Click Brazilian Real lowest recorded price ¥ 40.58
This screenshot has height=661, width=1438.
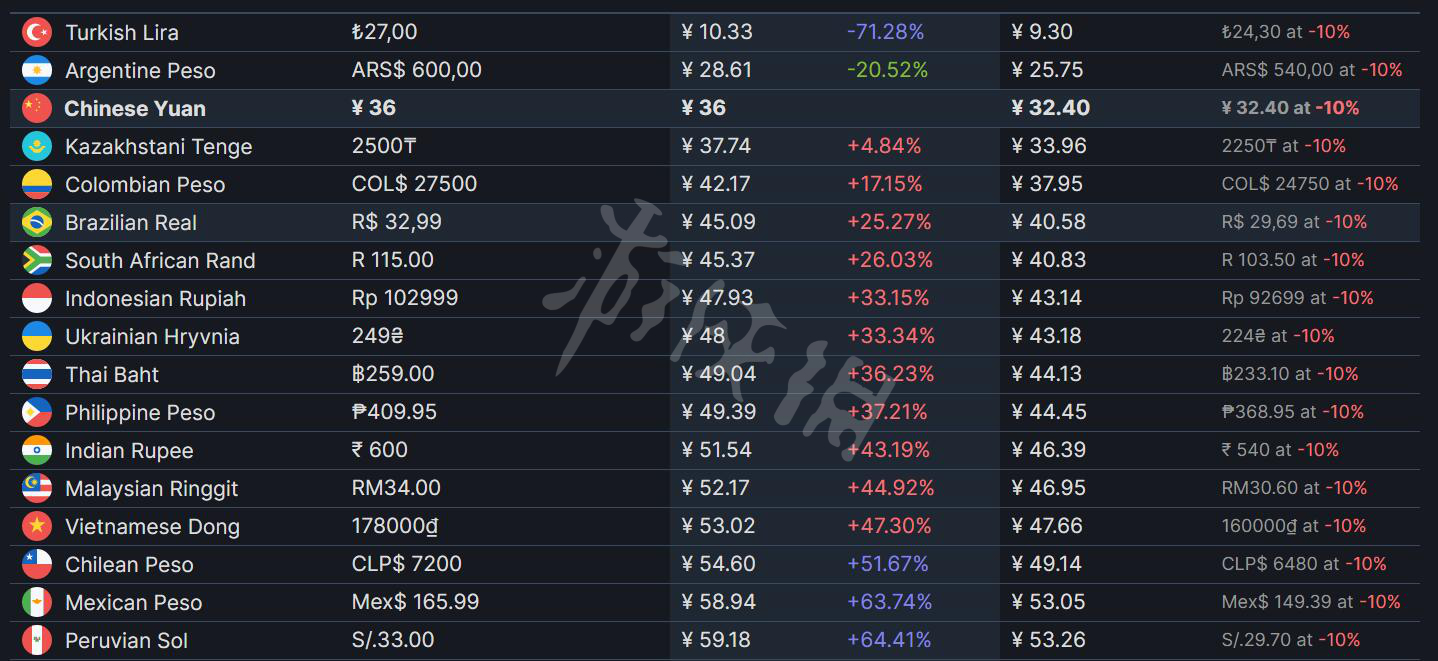click(x=1048, y=222)
